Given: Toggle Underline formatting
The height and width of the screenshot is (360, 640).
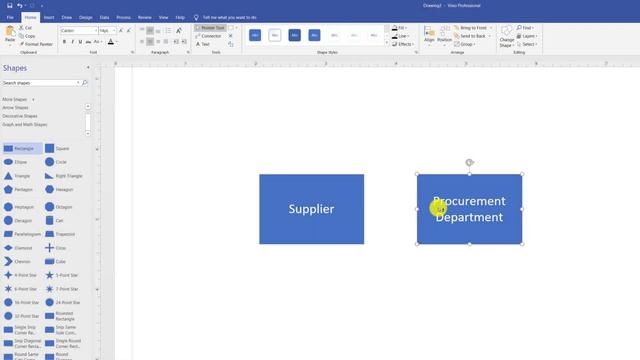Looking at the screenshot, I should click(80, 42).
